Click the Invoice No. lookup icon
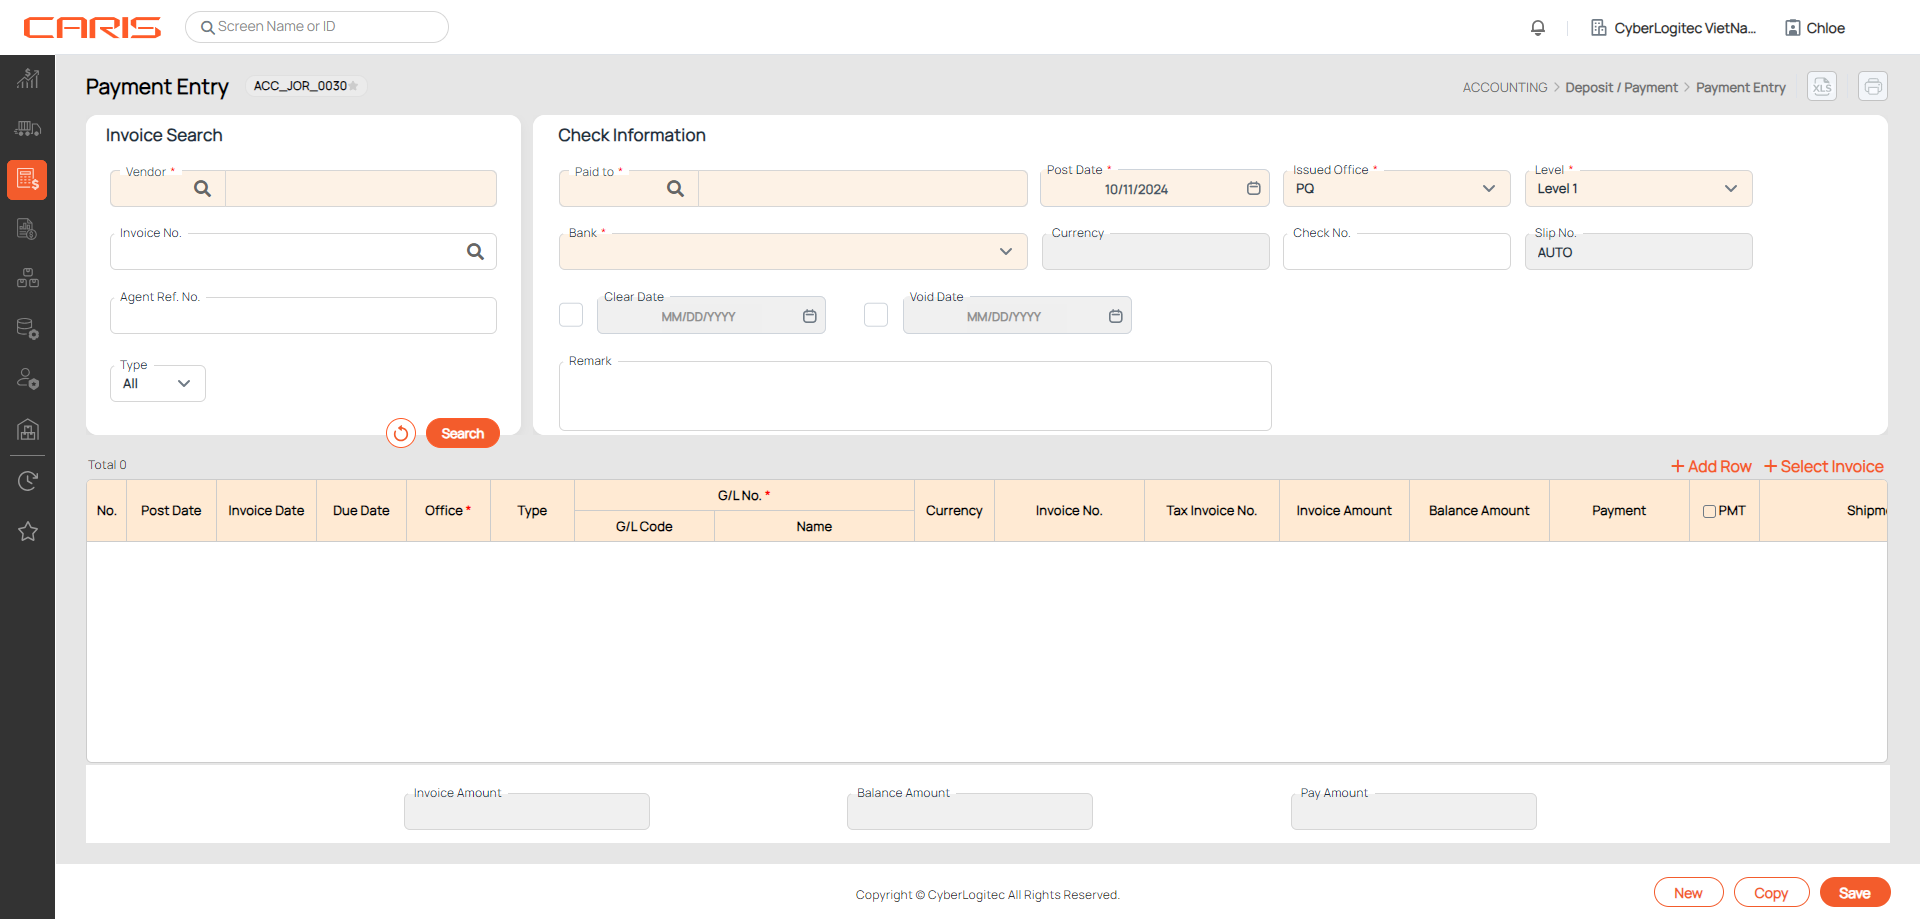The height and width of the screenshot is (919, 1920). (475, 252)
